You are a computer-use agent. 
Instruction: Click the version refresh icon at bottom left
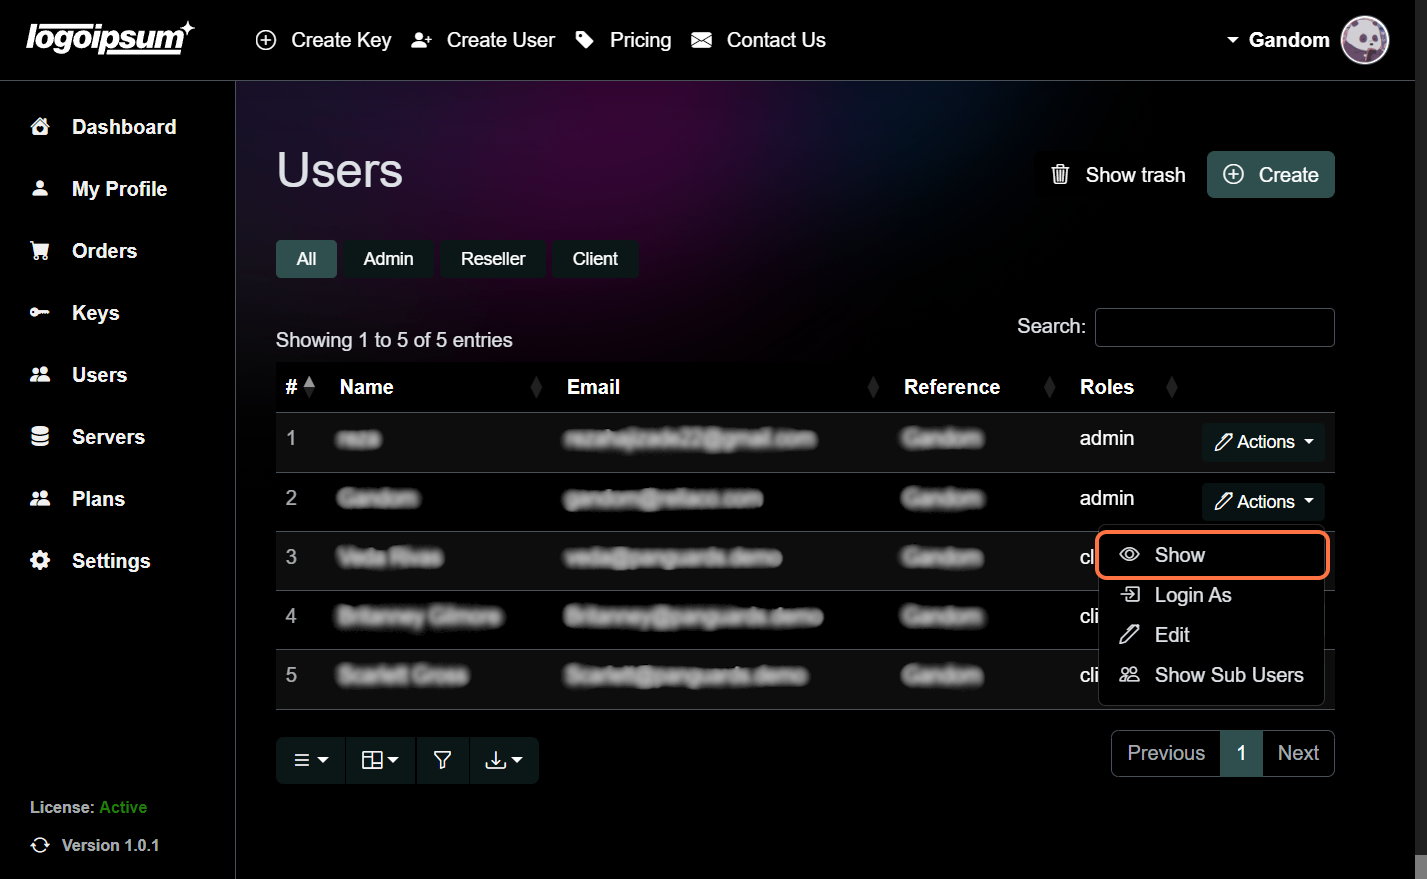pyautogui.click(x=39, y=845)
